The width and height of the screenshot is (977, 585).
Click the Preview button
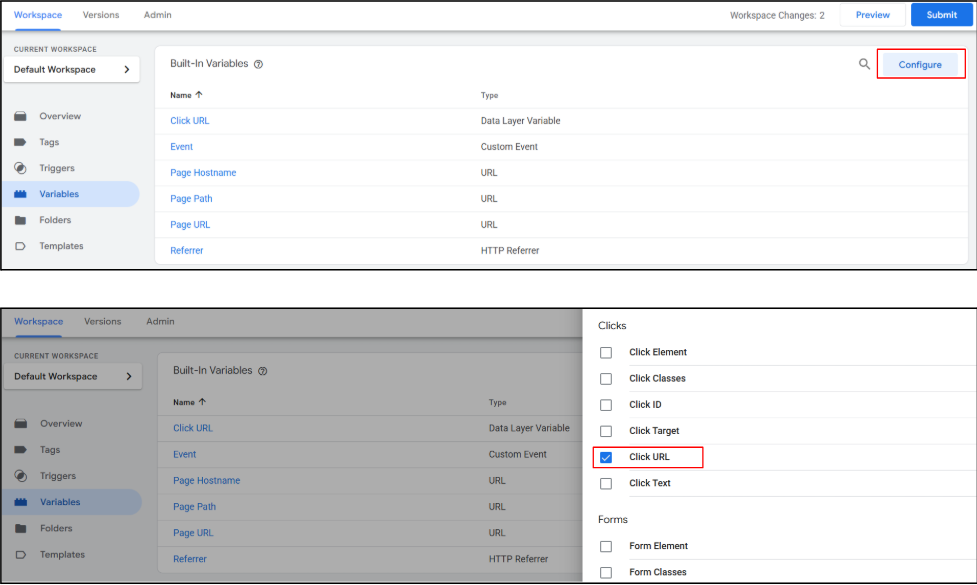point(872,15)
